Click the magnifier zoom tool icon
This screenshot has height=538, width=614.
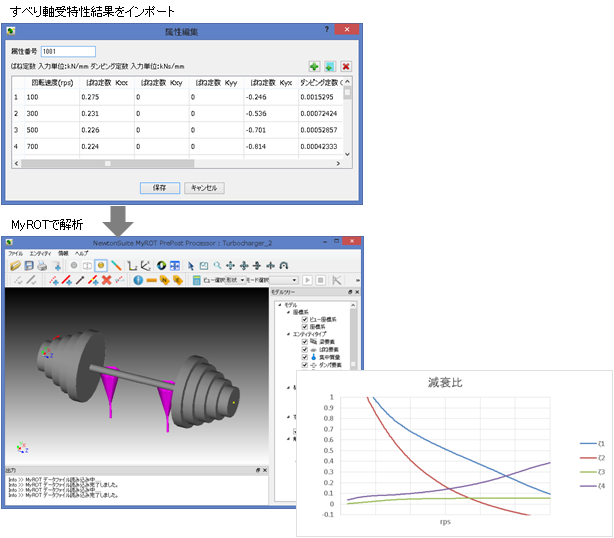click(x=217, y=266)
